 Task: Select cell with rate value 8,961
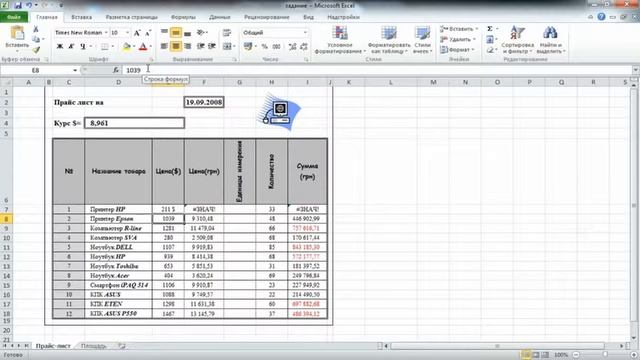pos(134,123)
